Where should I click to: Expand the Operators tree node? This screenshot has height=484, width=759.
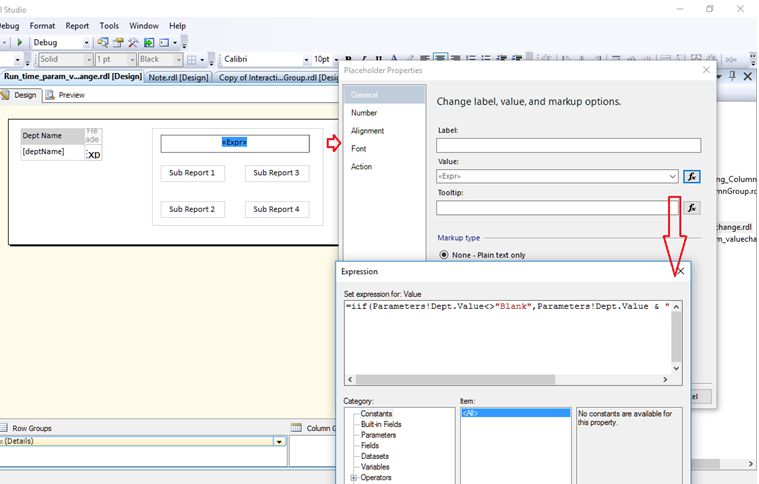coord(353,478)
